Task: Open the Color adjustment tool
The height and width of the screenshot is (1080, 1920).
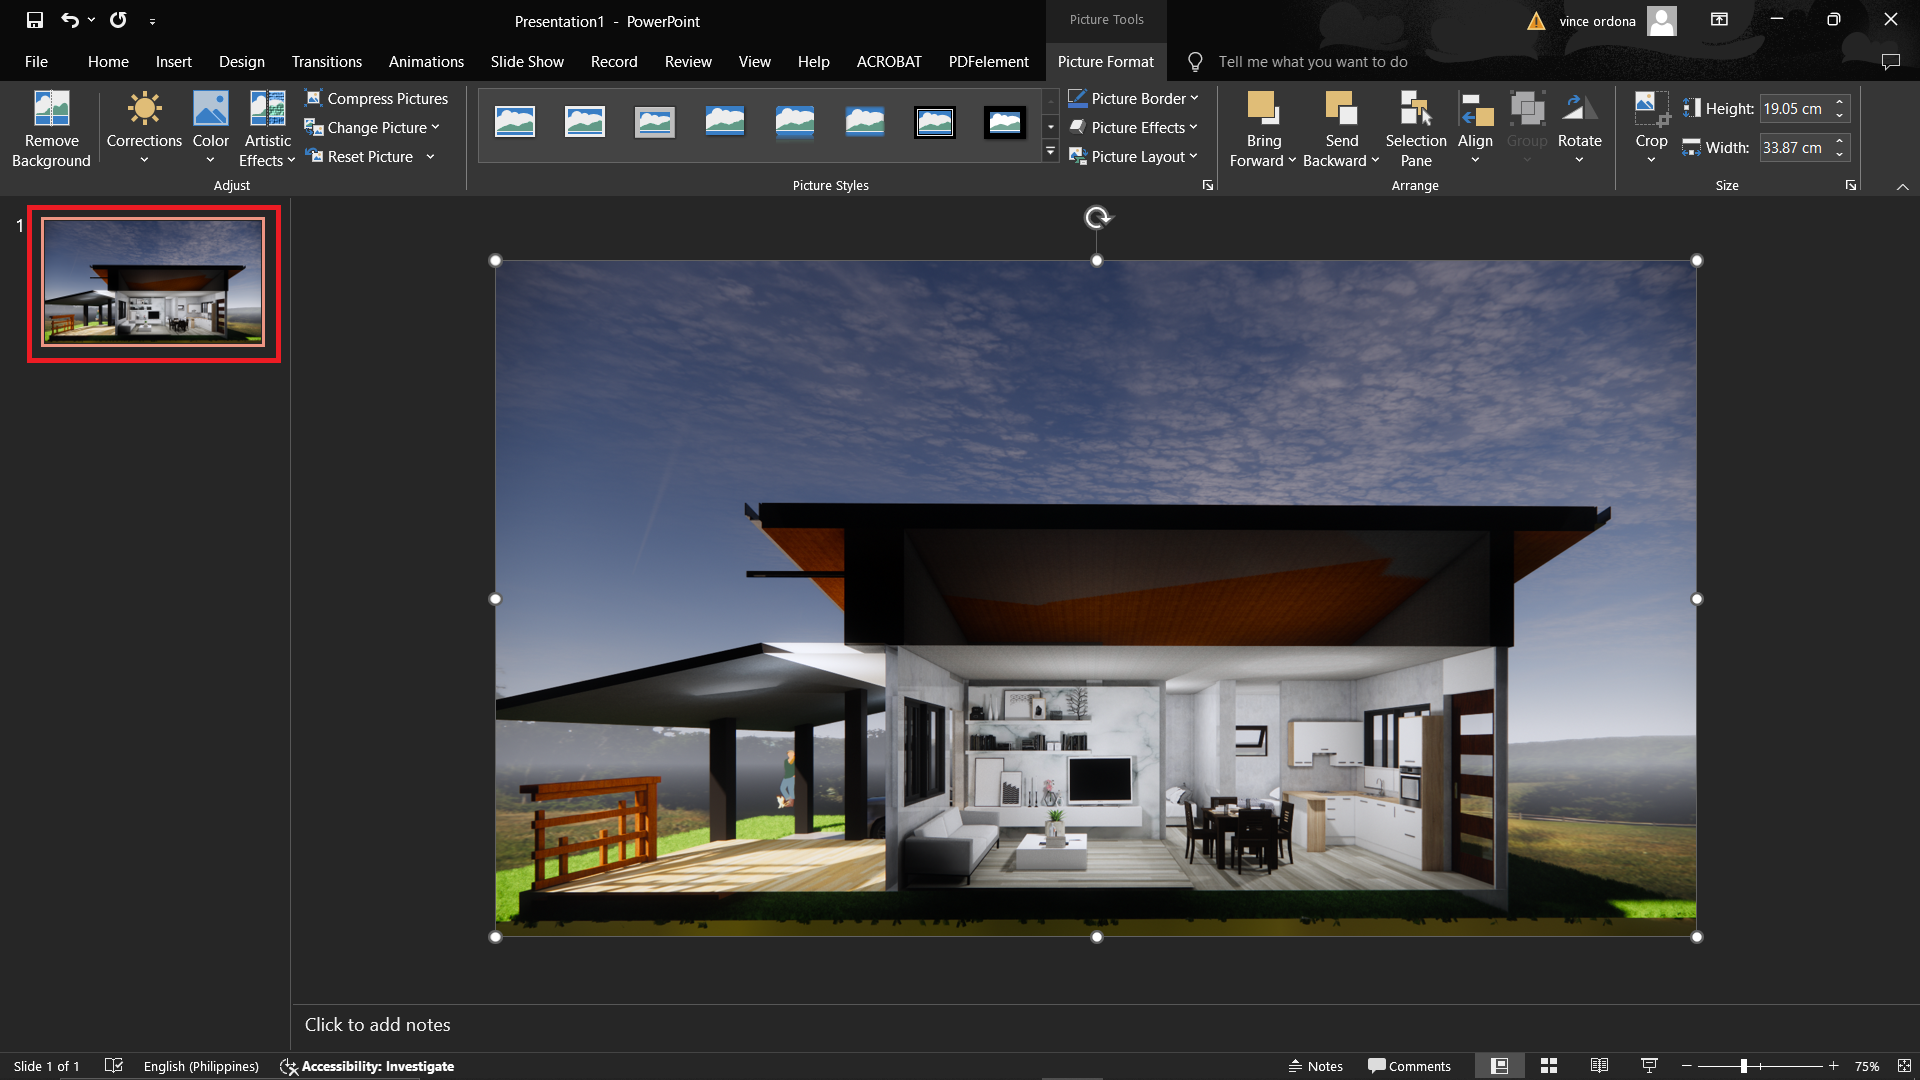Action: coord(210,128)
